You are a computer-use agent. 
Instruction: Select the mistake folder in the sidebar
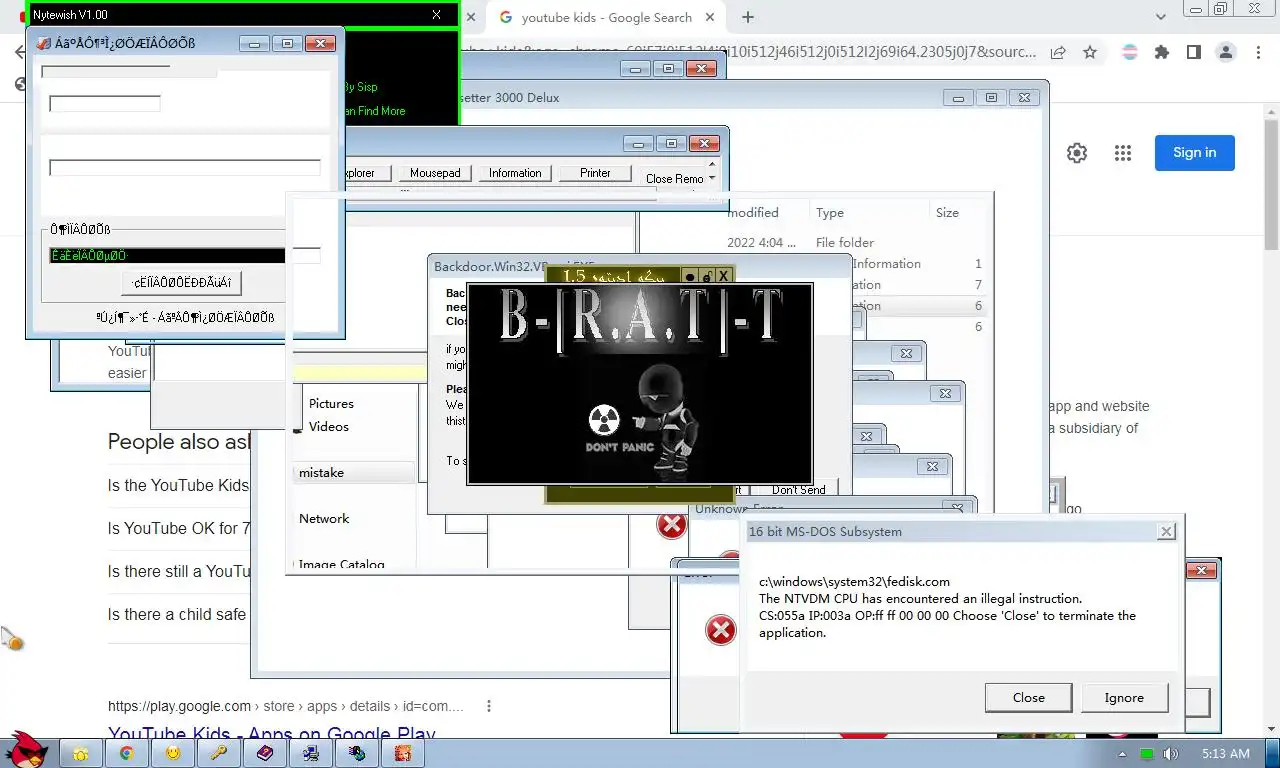click(x=355, y=473)
